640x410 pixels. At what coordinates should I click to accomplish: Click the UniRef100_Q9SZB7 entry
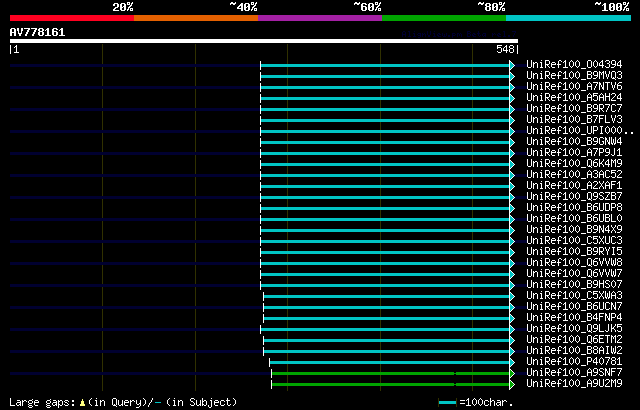pos(574,197)
